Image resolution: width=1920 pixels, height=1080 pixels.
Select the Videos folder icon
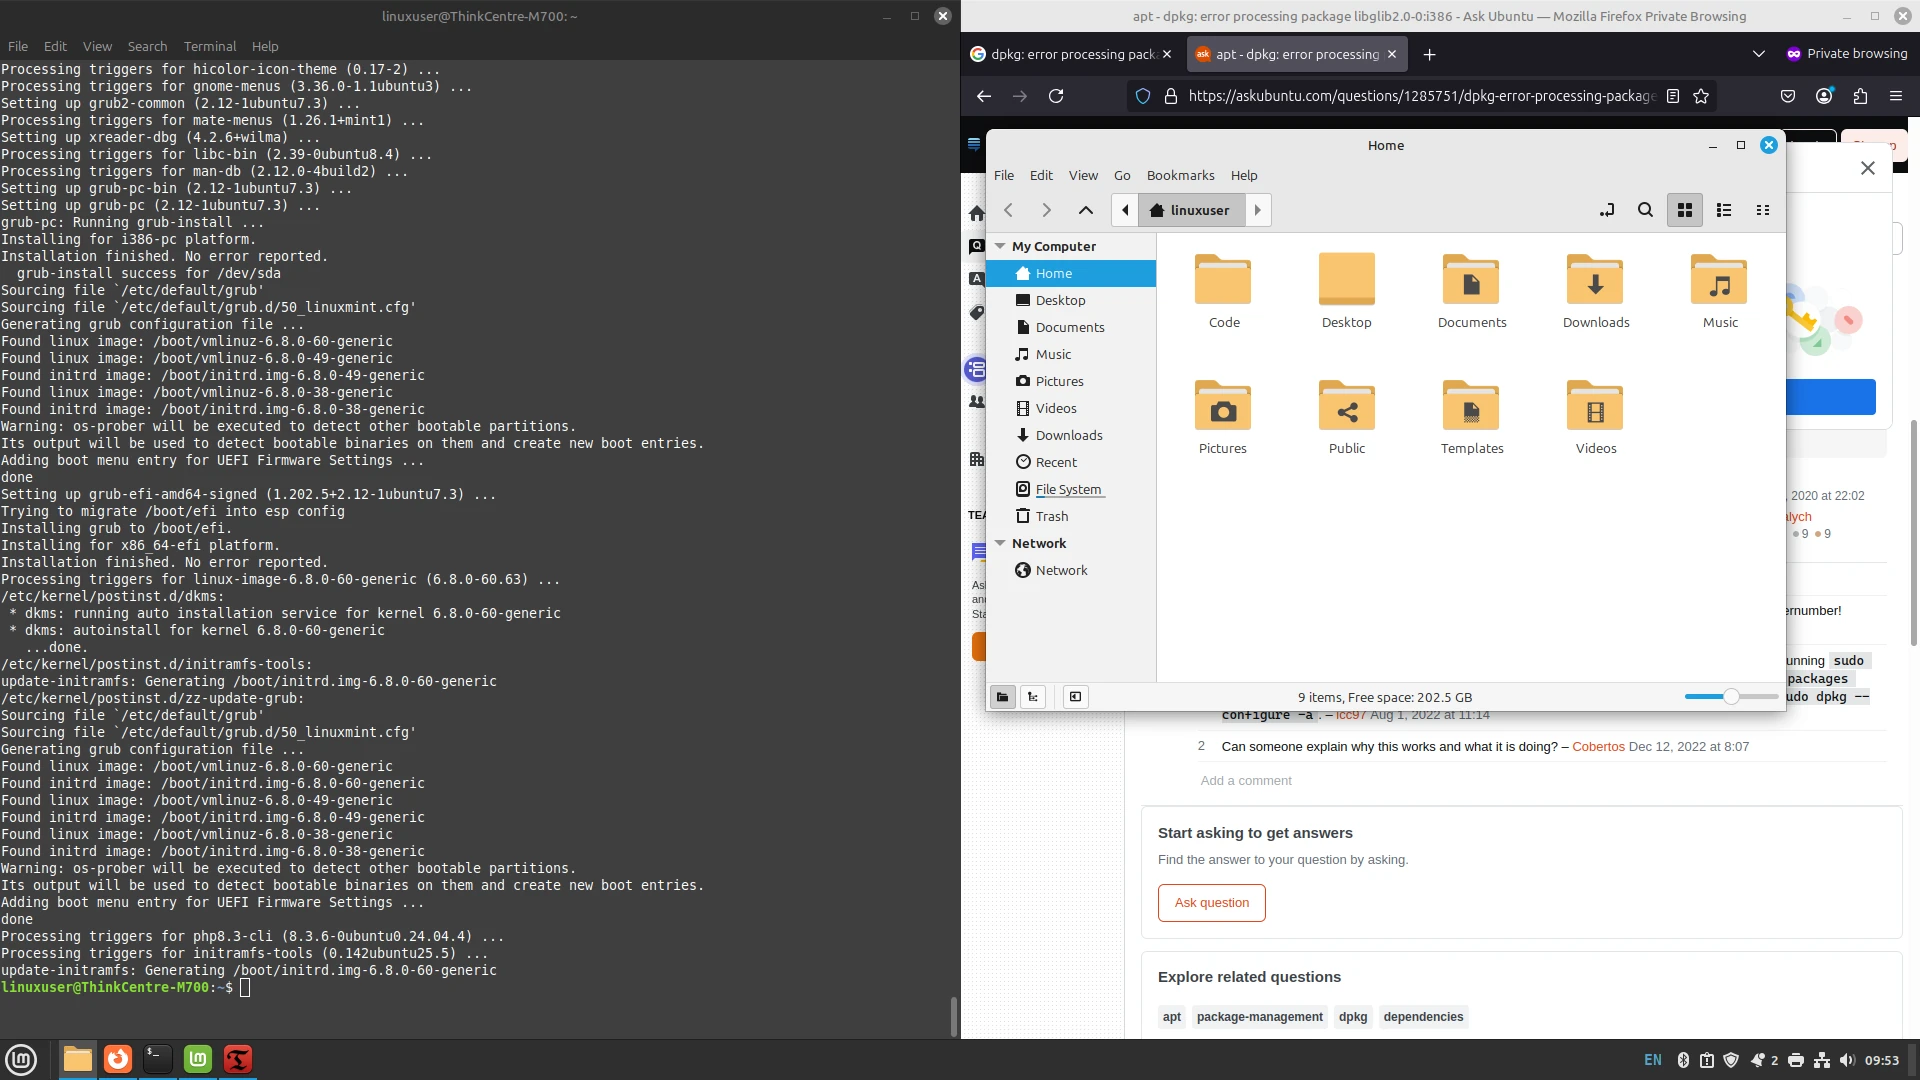tap(1595, 406)
